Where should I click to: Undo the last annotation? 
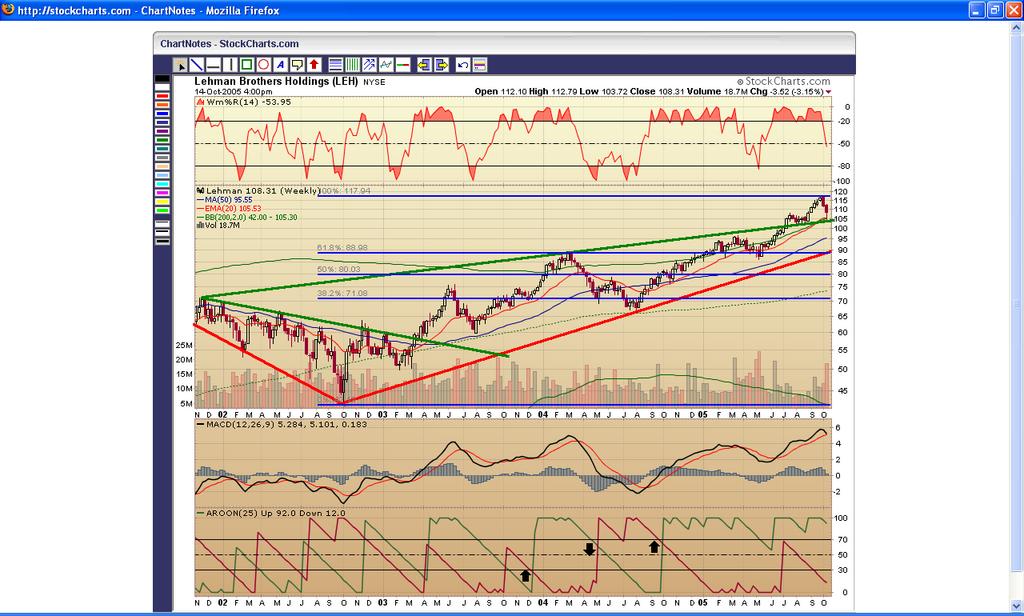pyautogui.click(x=462, y=65)
